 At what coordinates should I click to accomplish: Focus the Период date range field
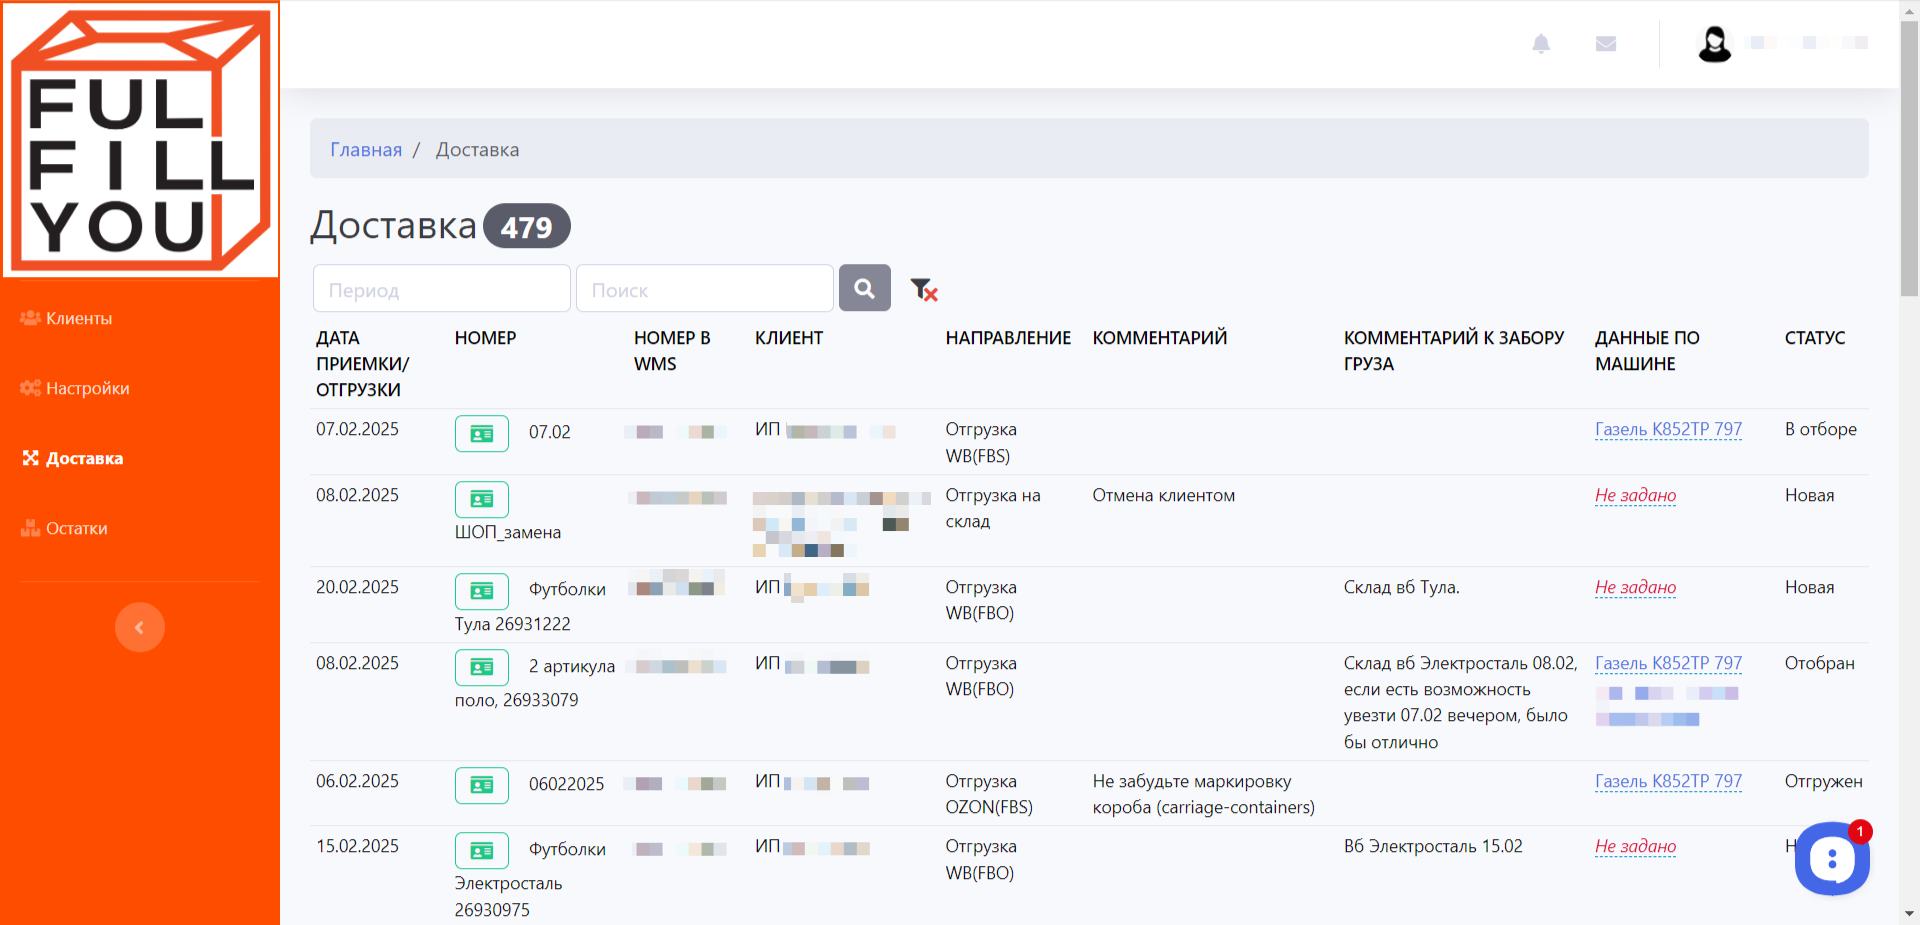(441, 289)
